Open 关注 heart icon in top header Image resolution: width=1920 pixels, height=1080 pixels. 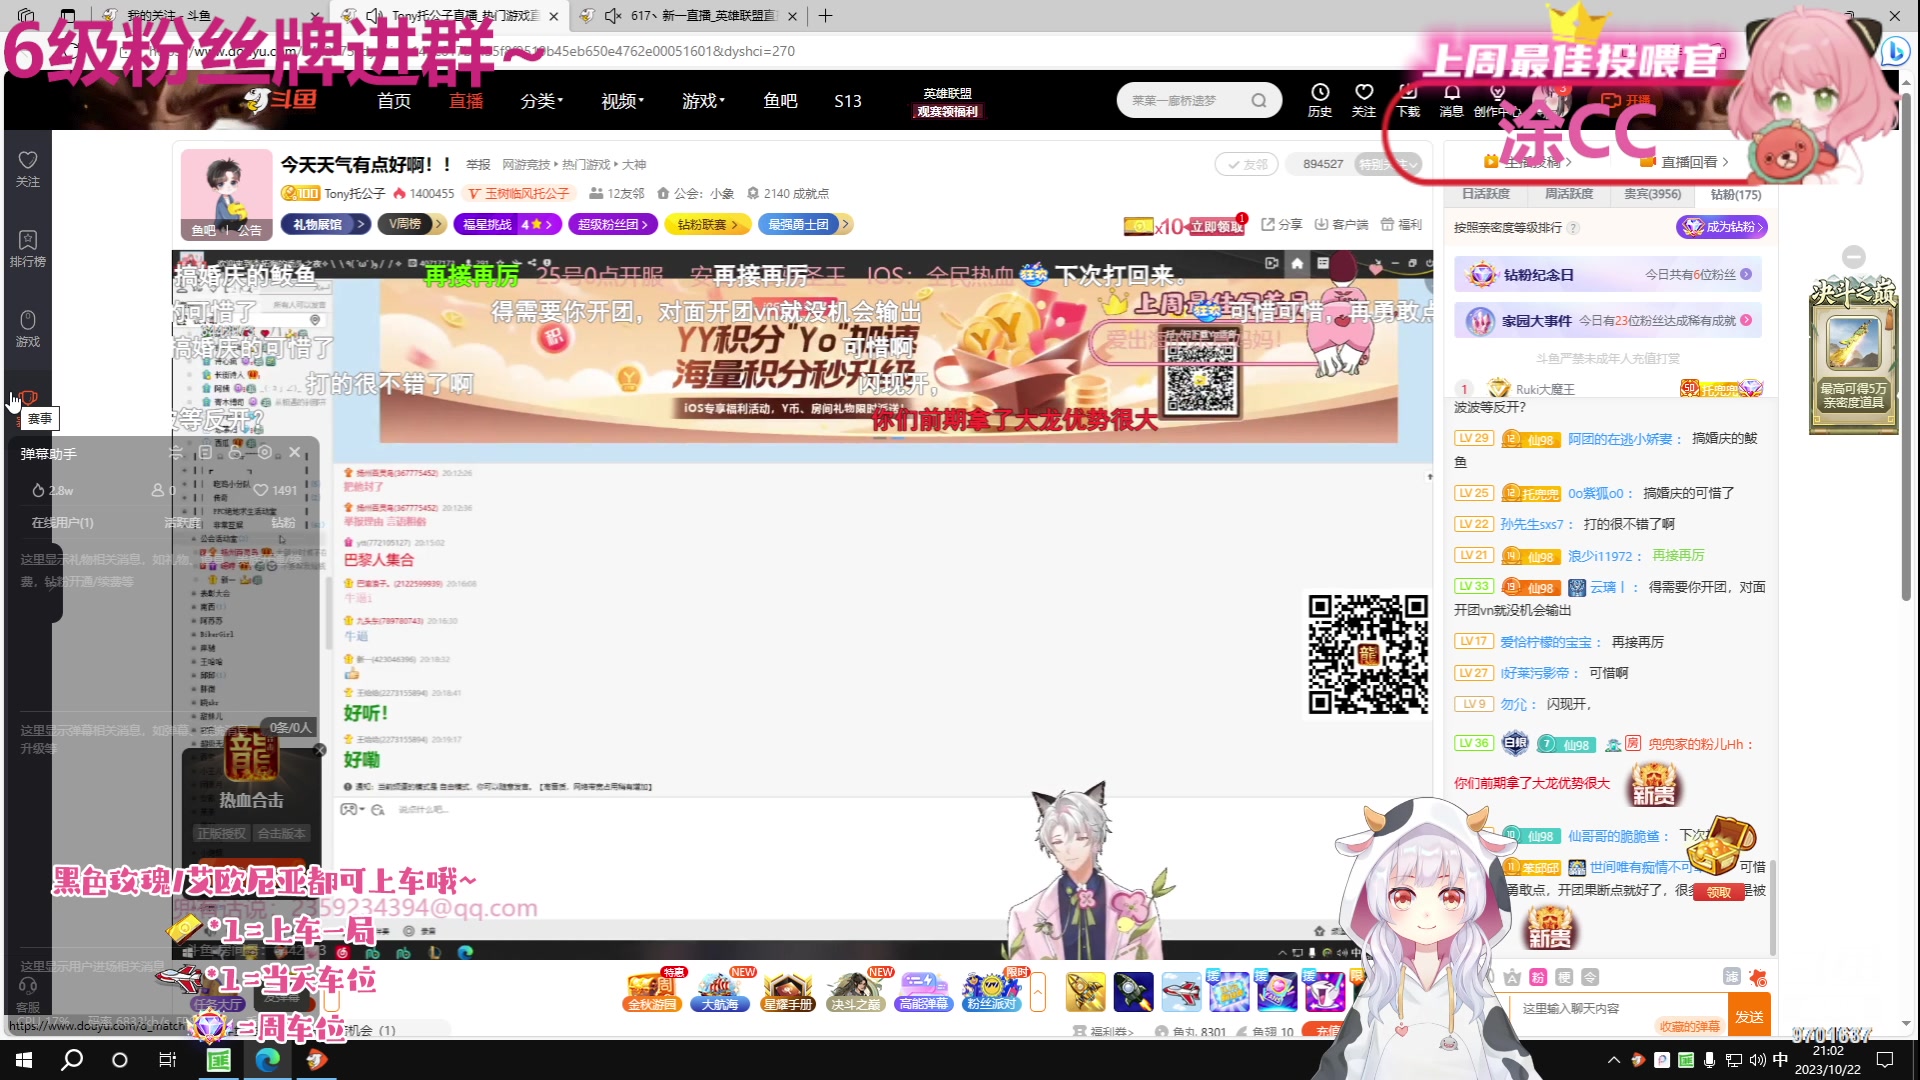coord(1364,100)
